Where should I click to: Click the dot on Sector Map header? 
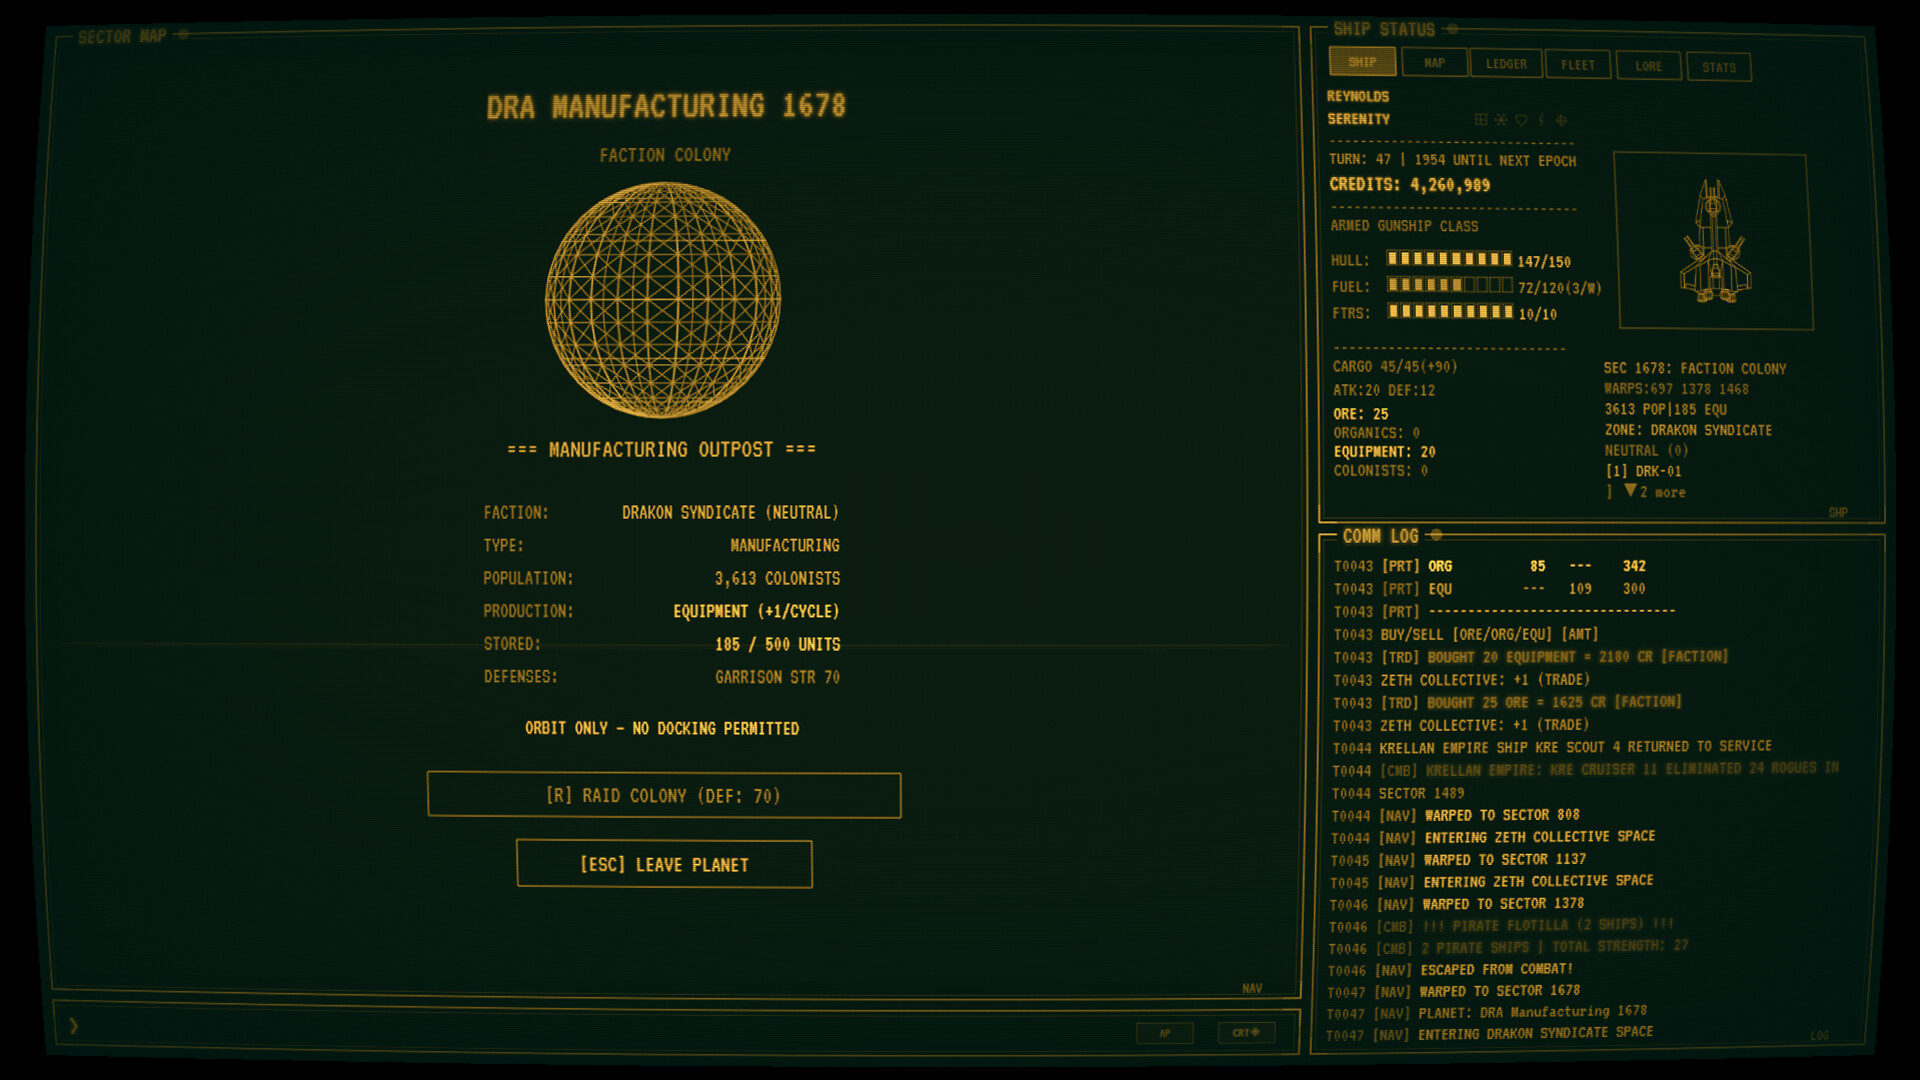tap(183, 35)
